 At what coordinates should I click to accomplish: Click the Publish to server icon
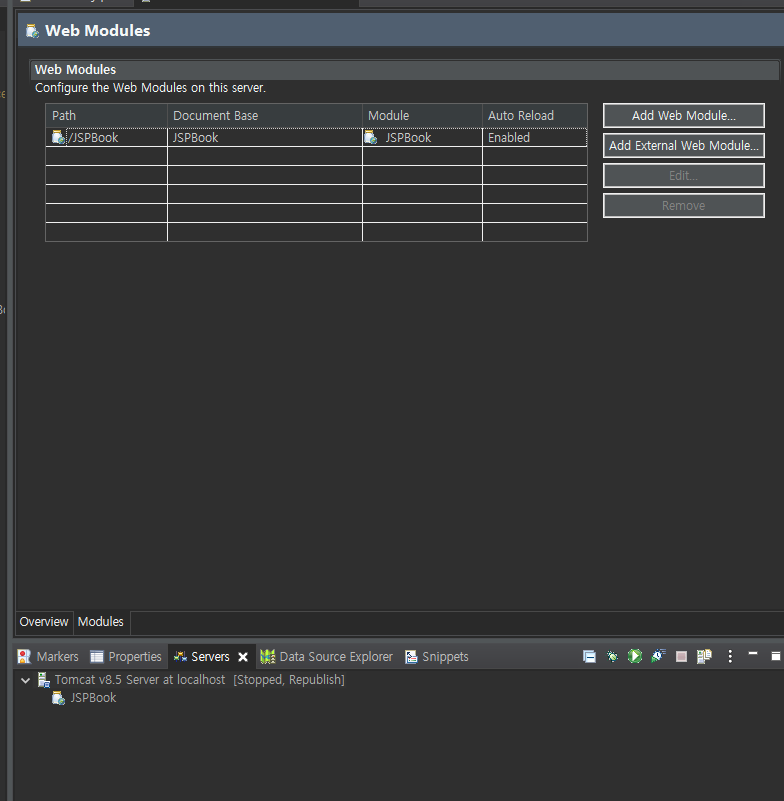point(704,656)
